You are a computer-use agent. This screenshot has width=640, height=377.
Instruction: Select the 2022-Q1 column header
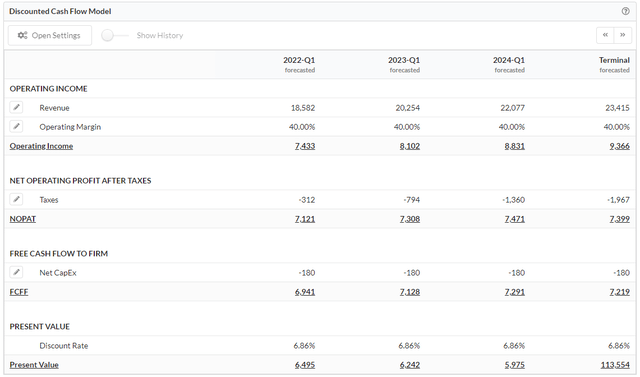[299, 64]
